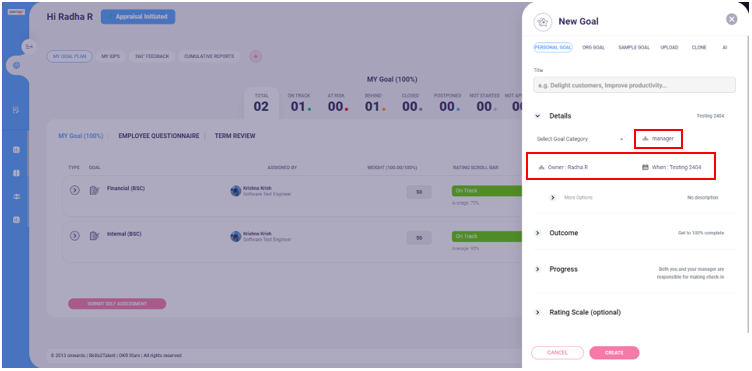Expand the Financial (BSC) goal row
This screenshot has width=752, height=371.
click(x=74, y=190)
